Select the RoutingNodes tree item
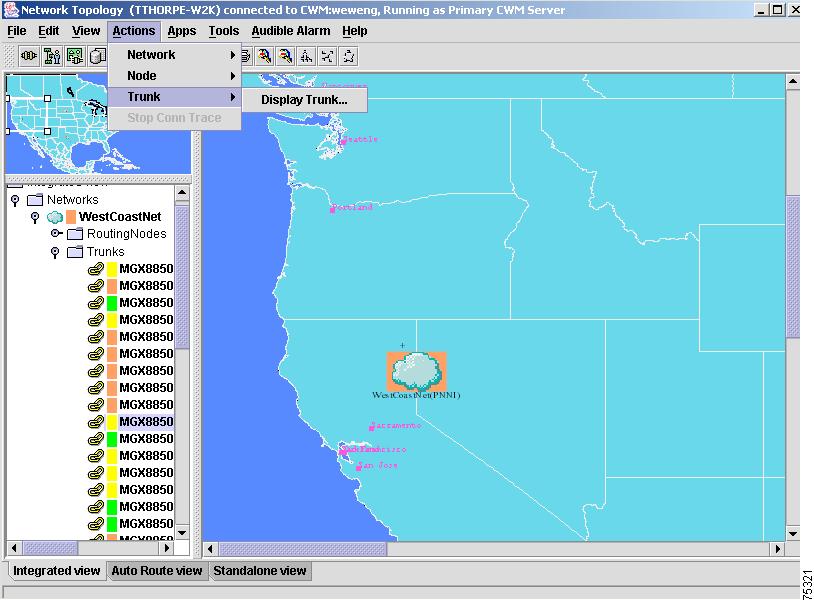 [x=127, y=234]
